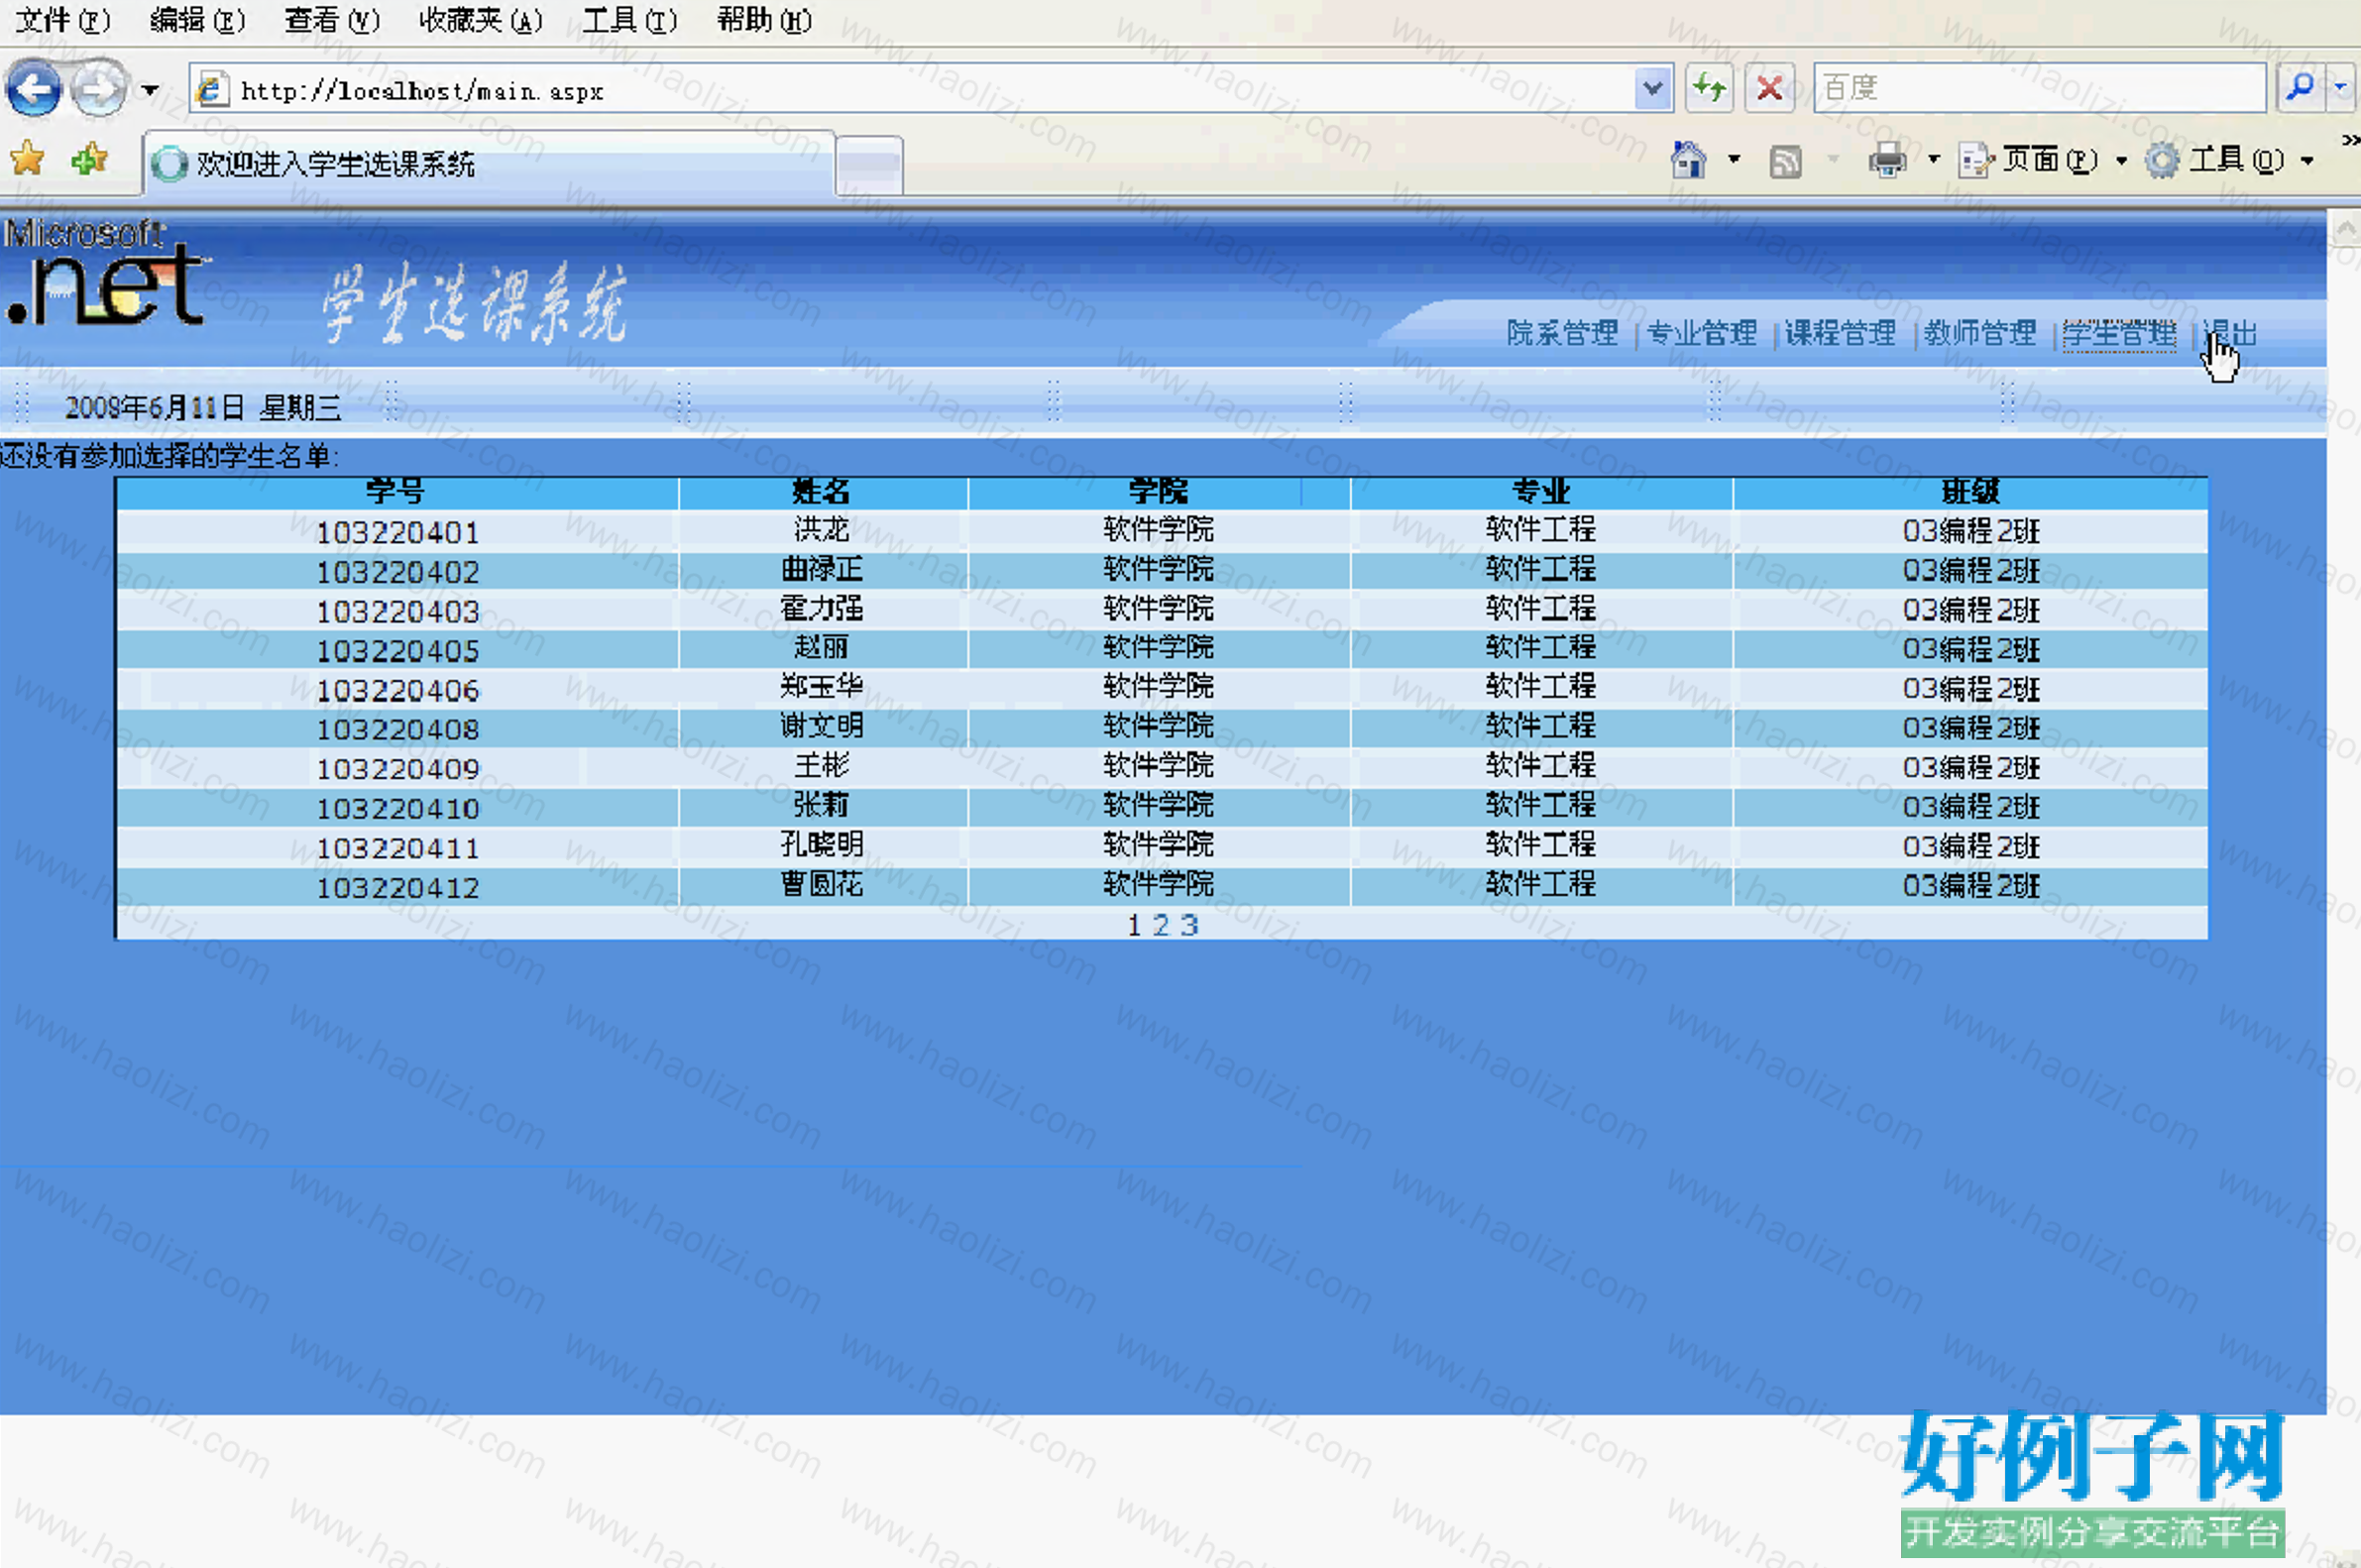Click the 学号 column header

pyautogui.click(x=395, y=491)
